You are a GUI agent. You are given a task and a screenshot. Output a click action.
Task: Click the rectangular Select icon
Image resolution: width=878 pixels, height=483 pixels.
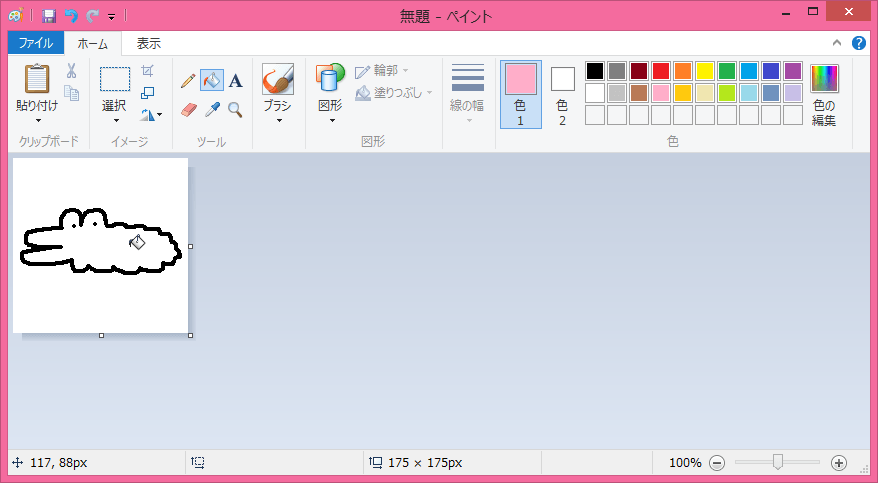[x=115, y=79]
